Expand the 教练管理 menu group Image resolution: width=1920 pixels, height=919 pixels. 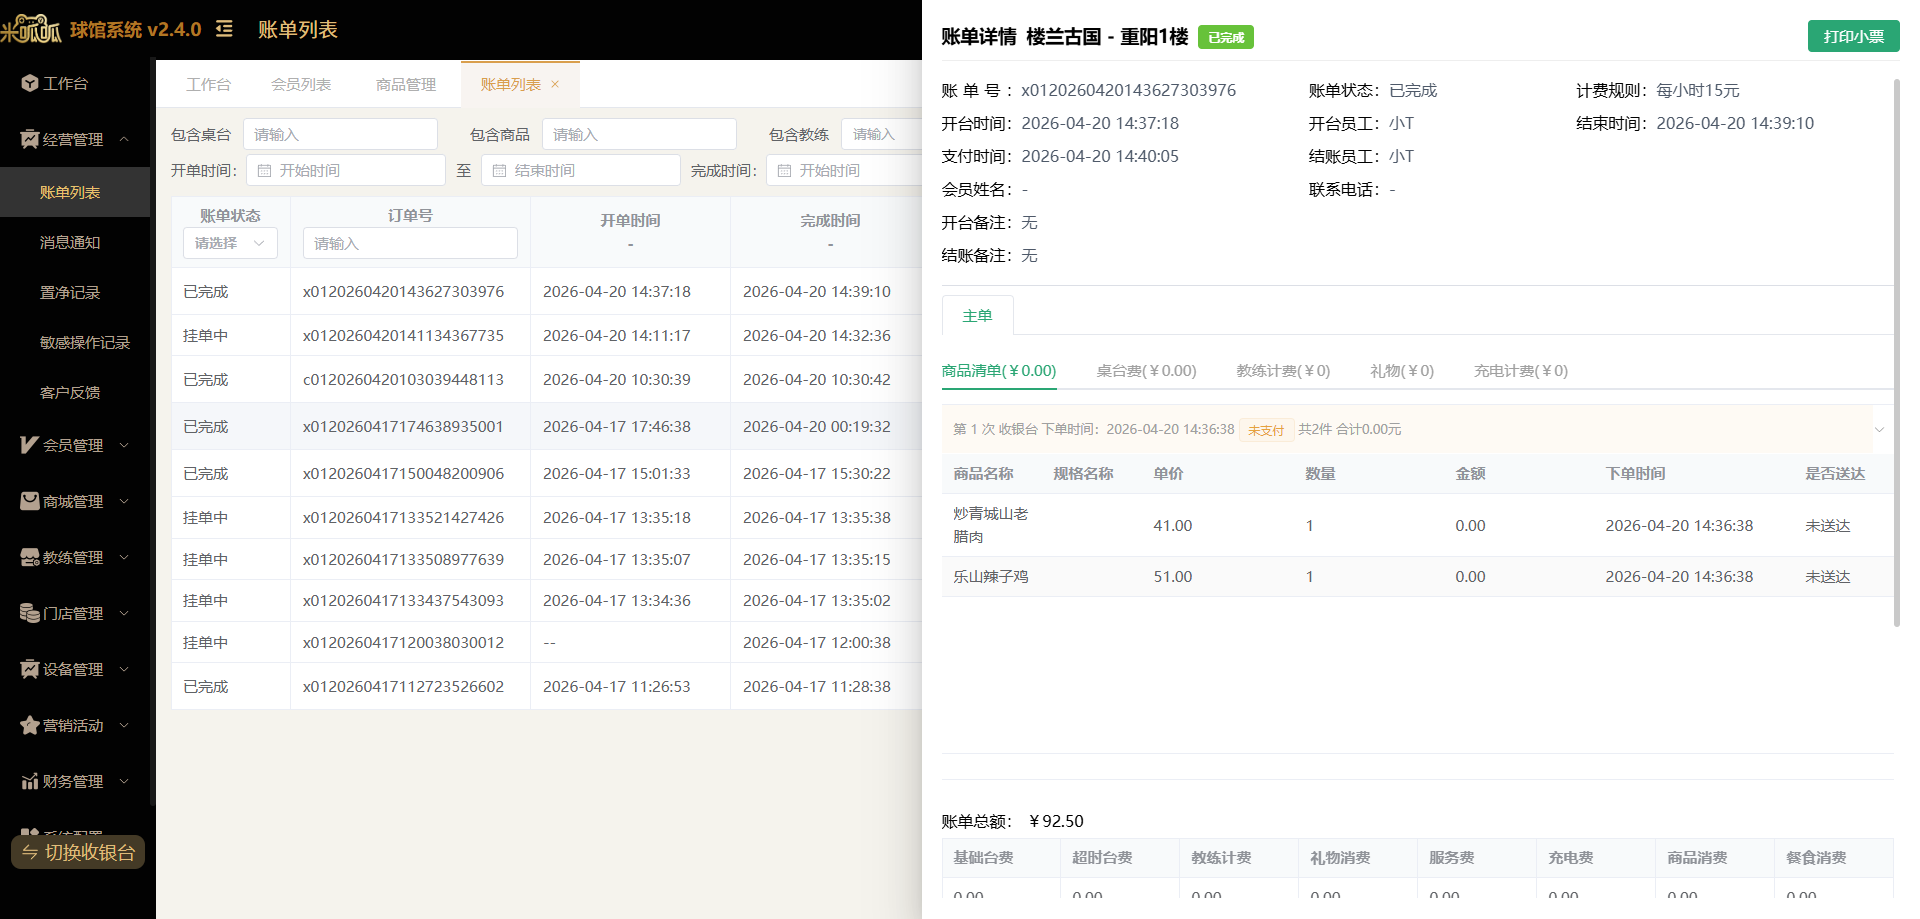click(124, 557)
